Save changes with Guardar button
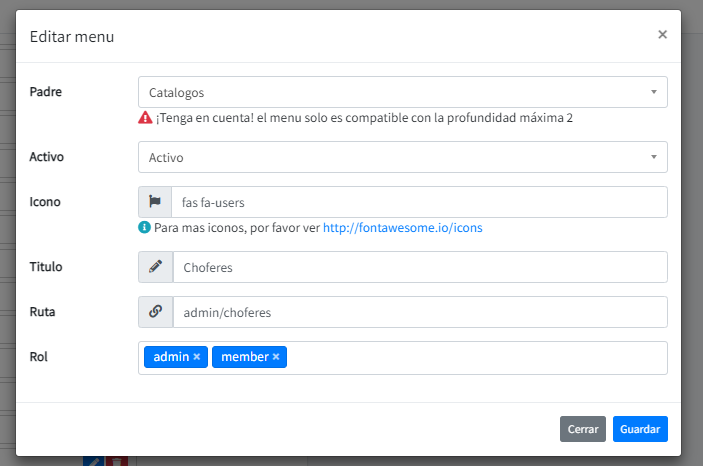The width and height of the screenshot is (703, 466). click(640, 429)
